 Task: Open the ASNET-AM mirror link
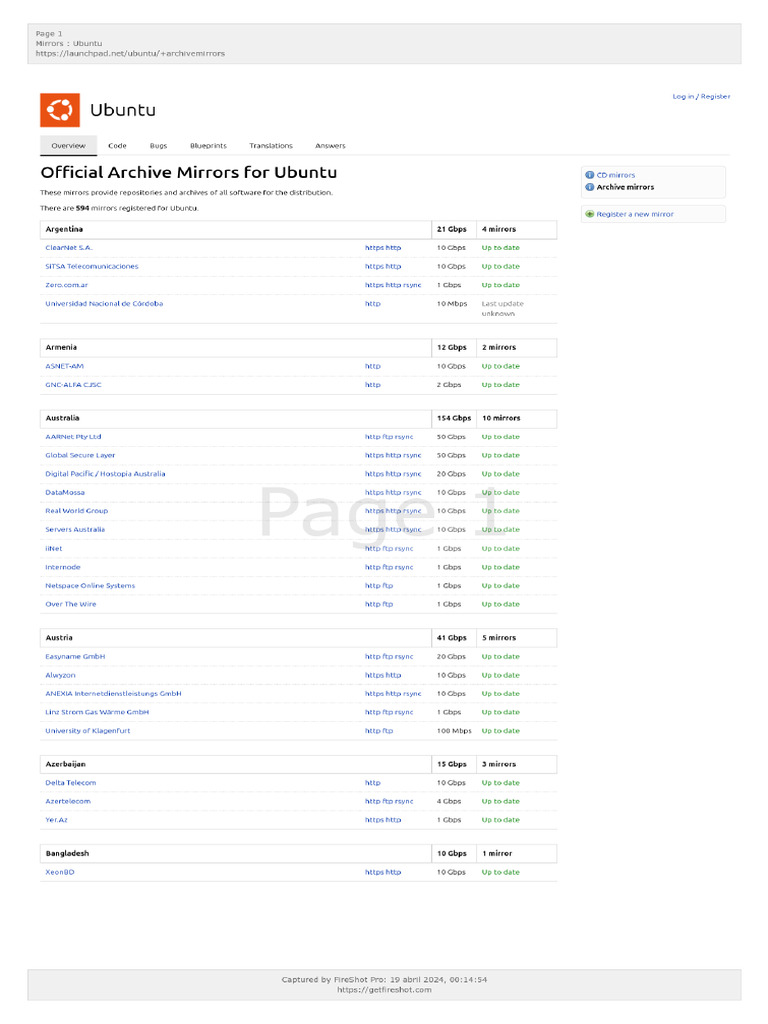(x=65, y=366)
